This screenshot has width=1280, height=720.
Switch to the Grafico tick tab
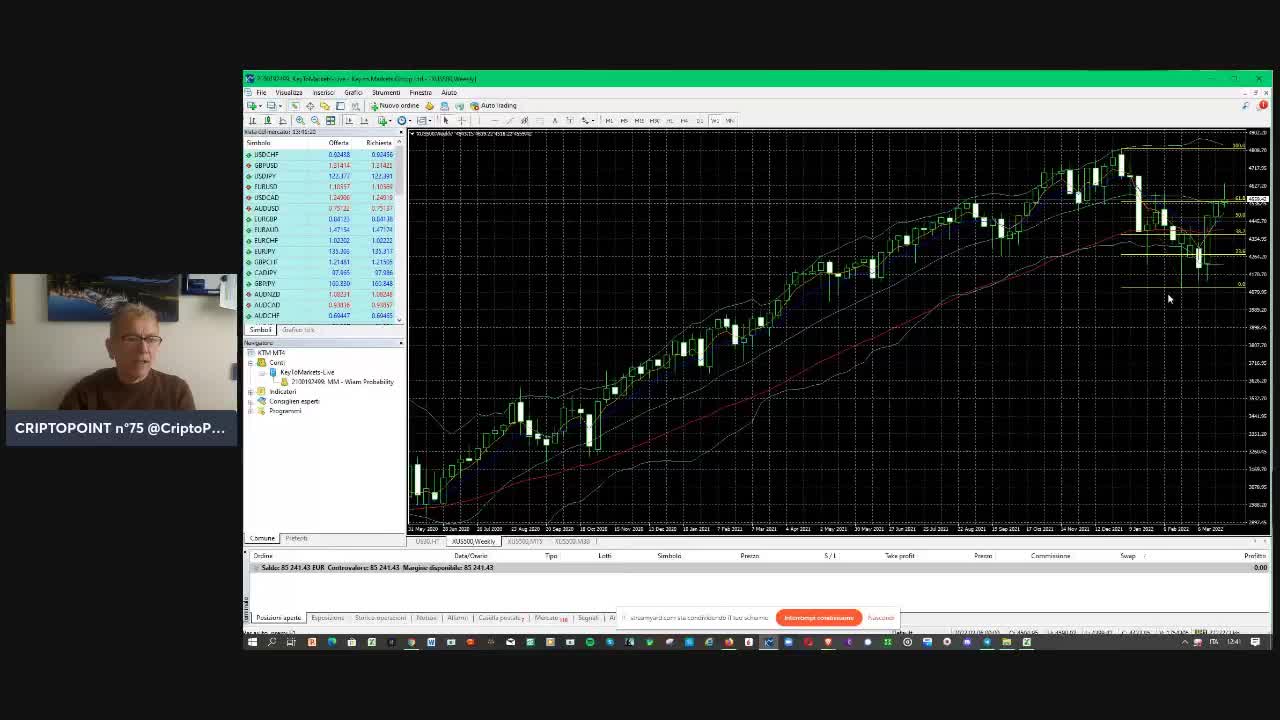(x=298, y=330)
